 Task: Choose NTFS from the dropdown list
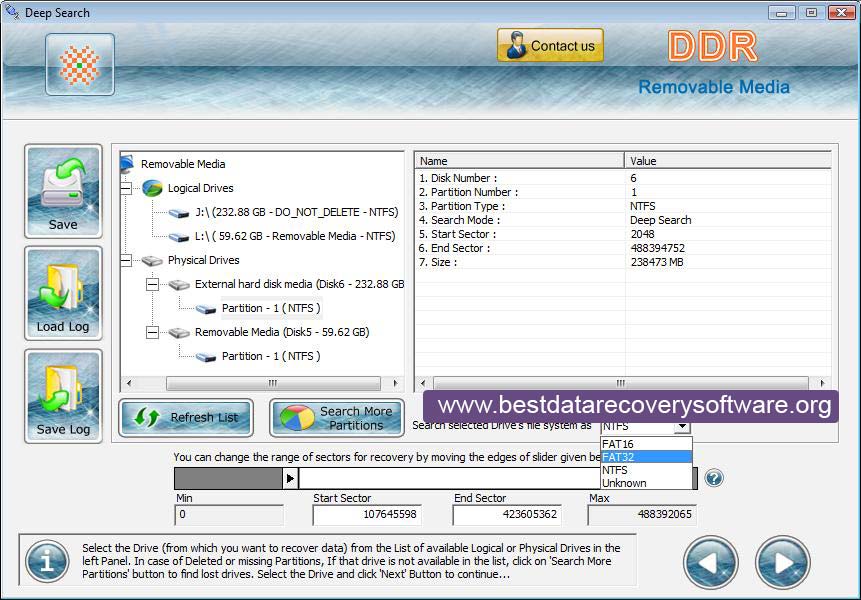click(x=646, y=470)
